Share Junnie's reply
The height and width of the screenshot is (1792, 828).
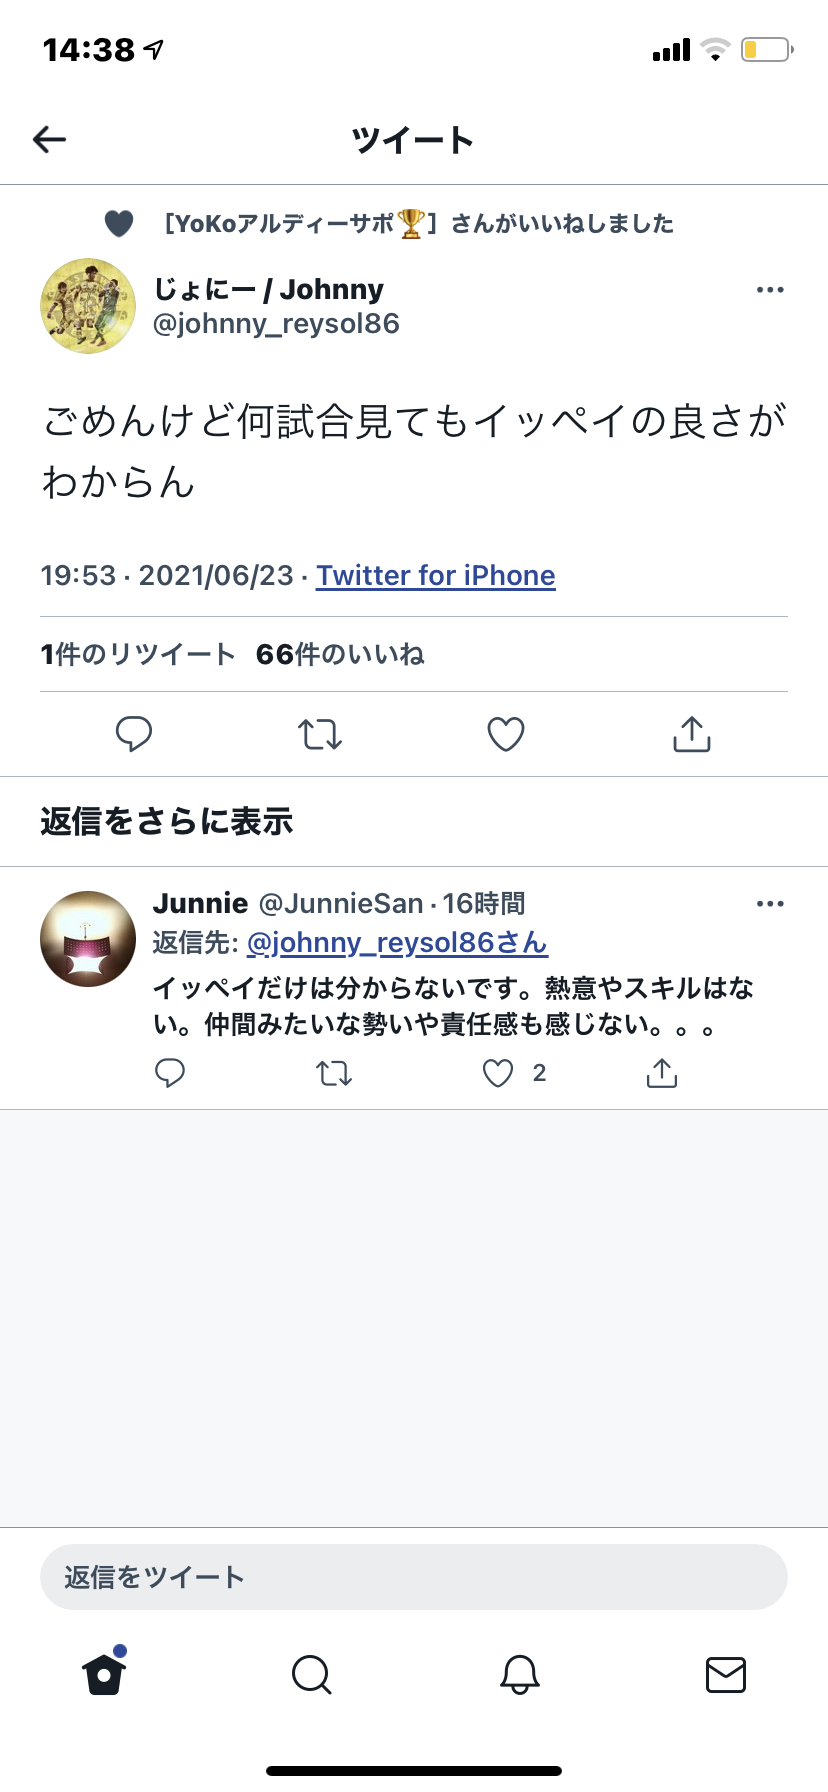[x=662, y=1073]
